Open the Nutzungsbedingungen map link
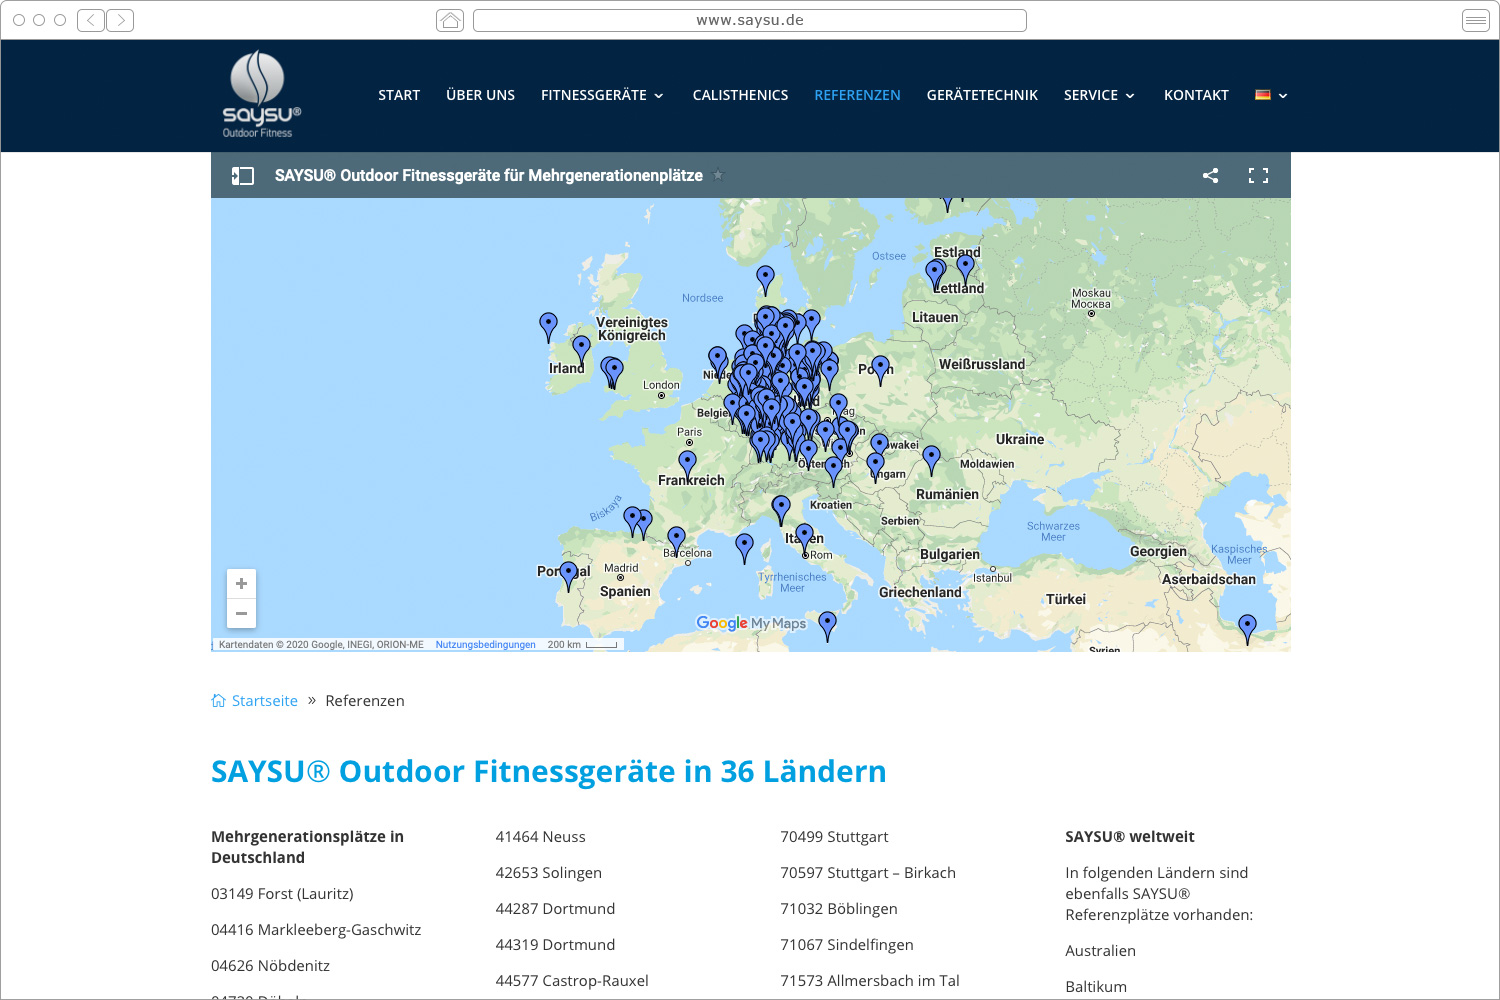 [485, 645]
